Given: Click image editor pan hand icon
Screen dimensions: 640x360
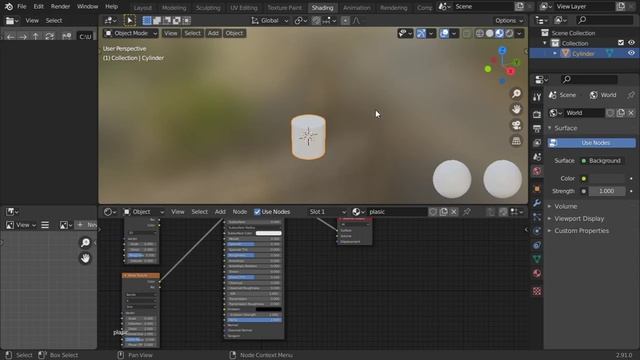Looking at the screenshot, I should coord(85,258).
